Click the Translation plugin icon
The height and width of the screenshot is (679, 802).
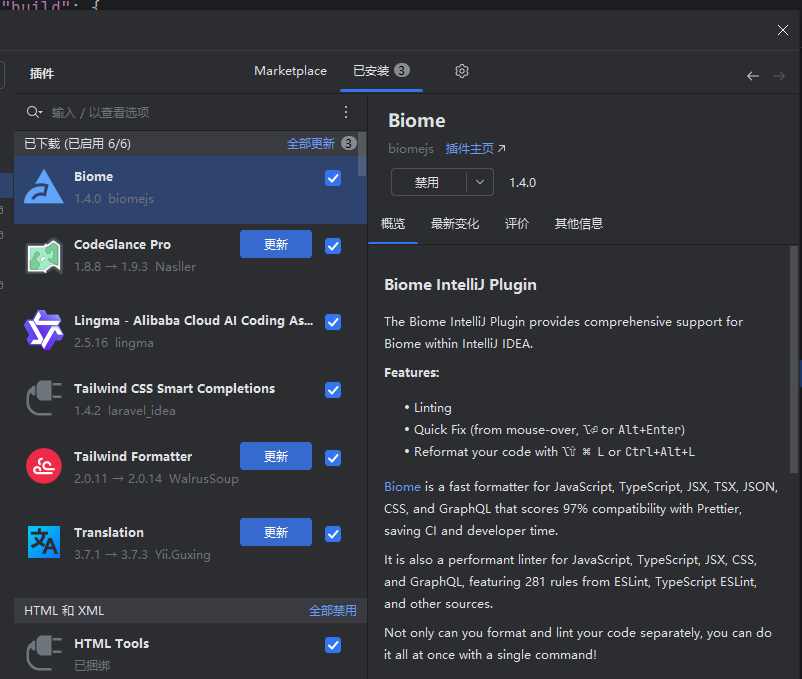(x=44, y=542)
